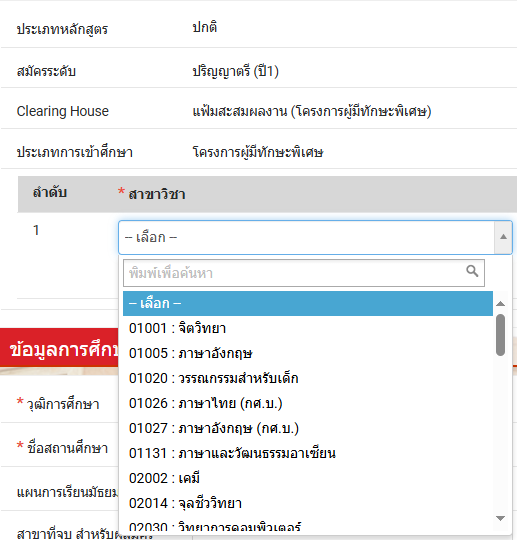Select 01027 : ภาษาอังกฤษ (กศ.บ.)
Viewport: 517px width, 540px height.
pyautogui.click(x=308, y=428)
